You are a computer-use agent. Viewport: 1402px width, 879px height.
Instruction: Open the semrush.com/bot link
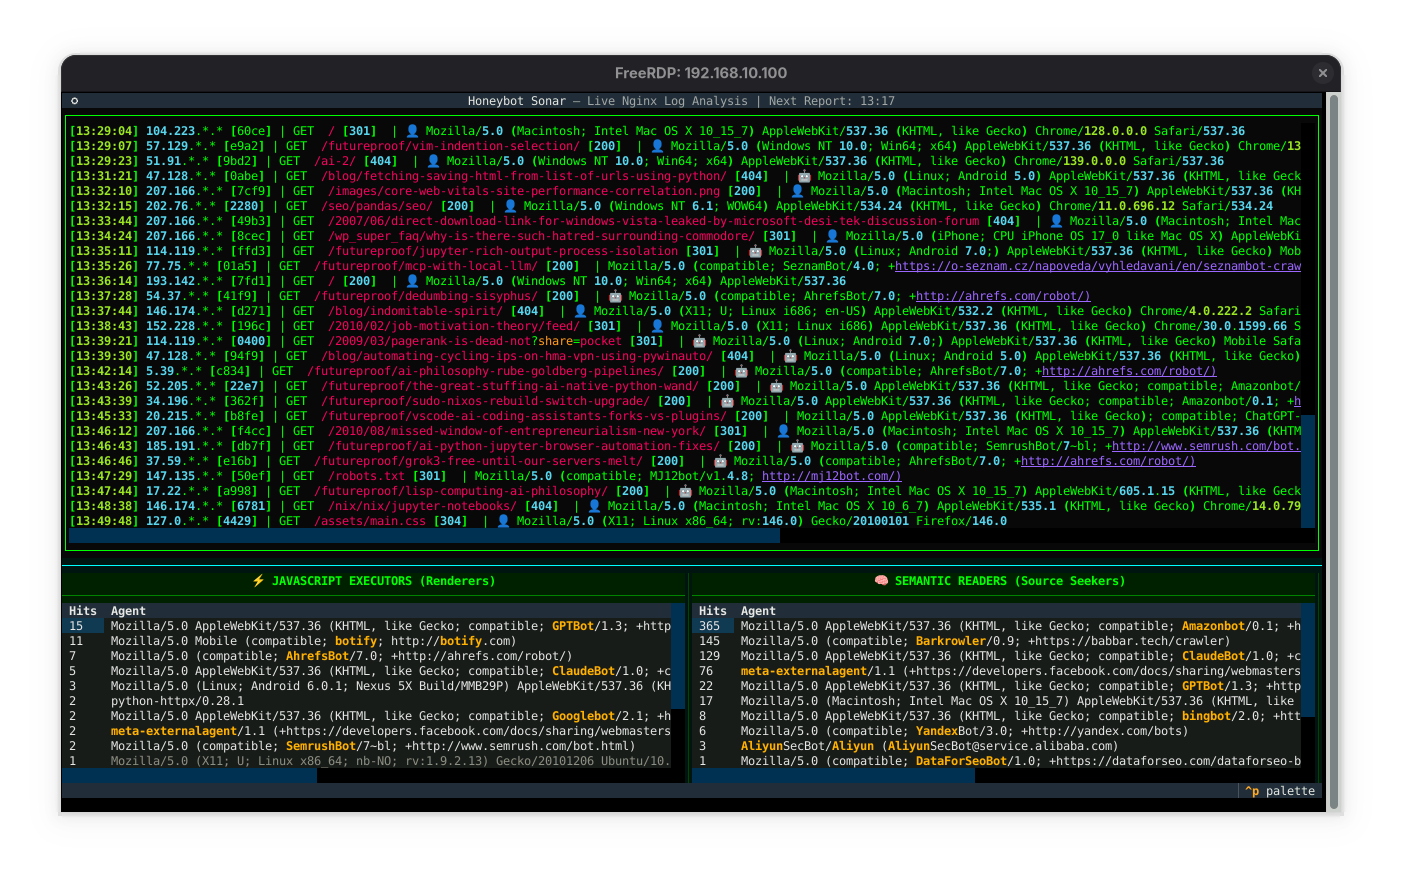[x=1206, y=446]
